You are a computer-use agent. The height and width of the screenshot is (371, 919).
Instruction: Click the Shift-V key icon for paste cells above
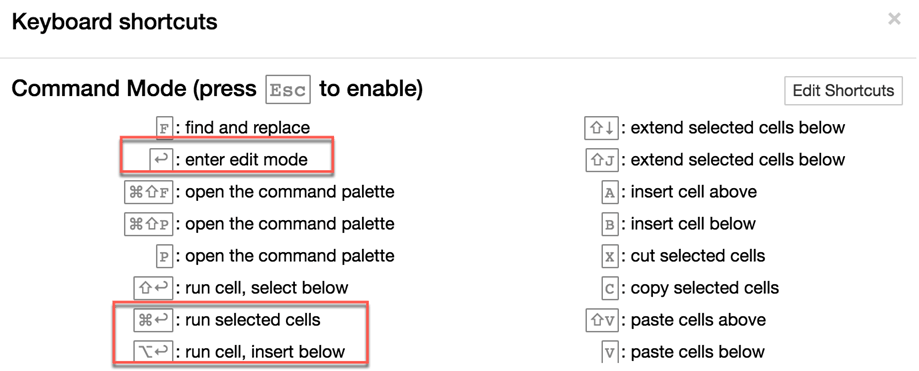(602, 320)
